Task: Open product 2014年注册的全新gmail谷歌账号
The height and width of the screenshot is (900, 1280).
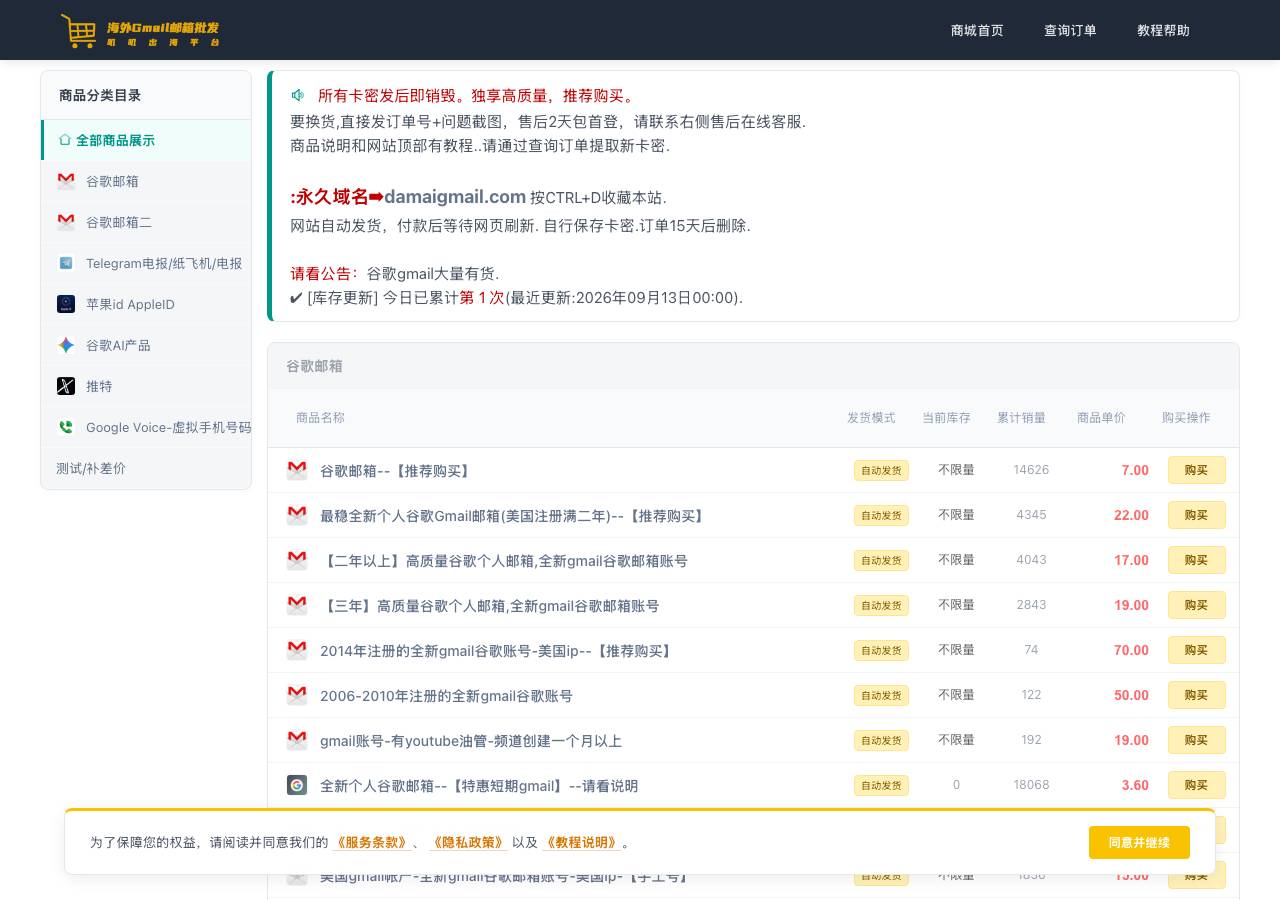Action: click(x=497, y=651)
